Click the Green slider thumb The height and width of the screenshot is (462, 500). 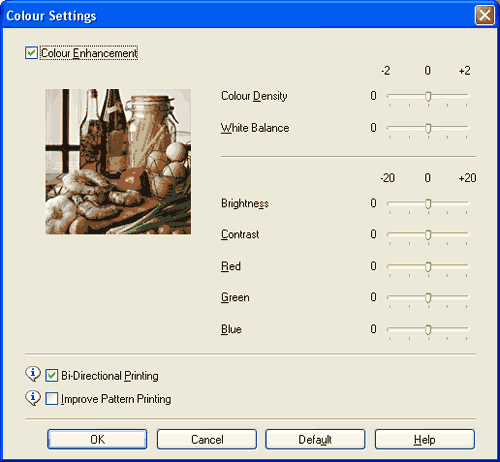(x=428, y=297)
